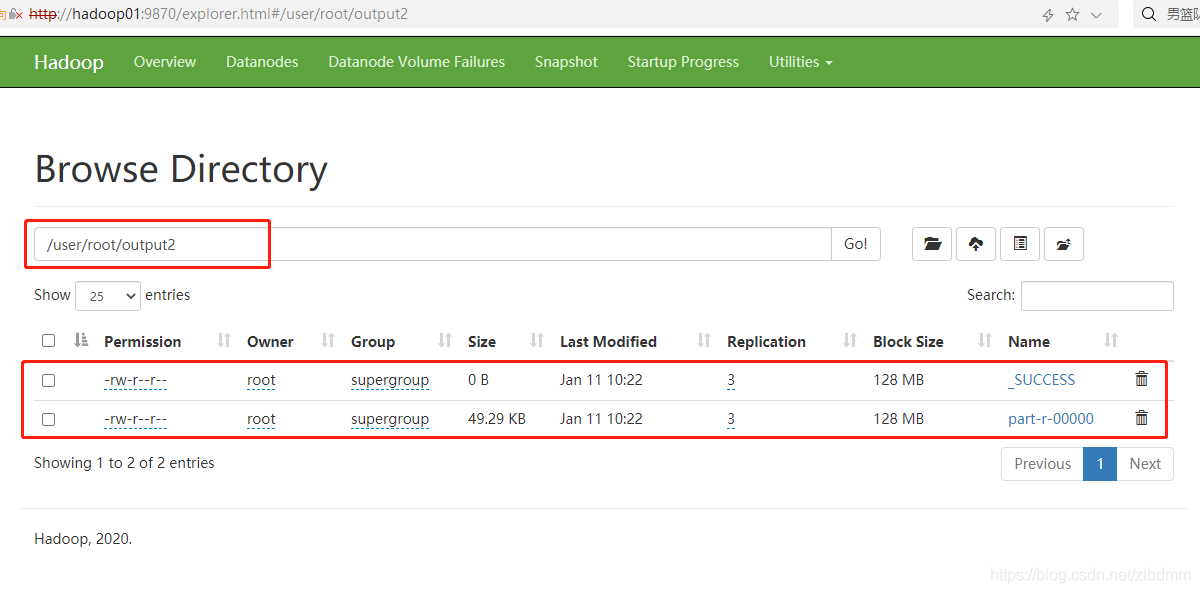Sort by Owner column arrows
This screenshot has height=593, width=1200.
328,341
